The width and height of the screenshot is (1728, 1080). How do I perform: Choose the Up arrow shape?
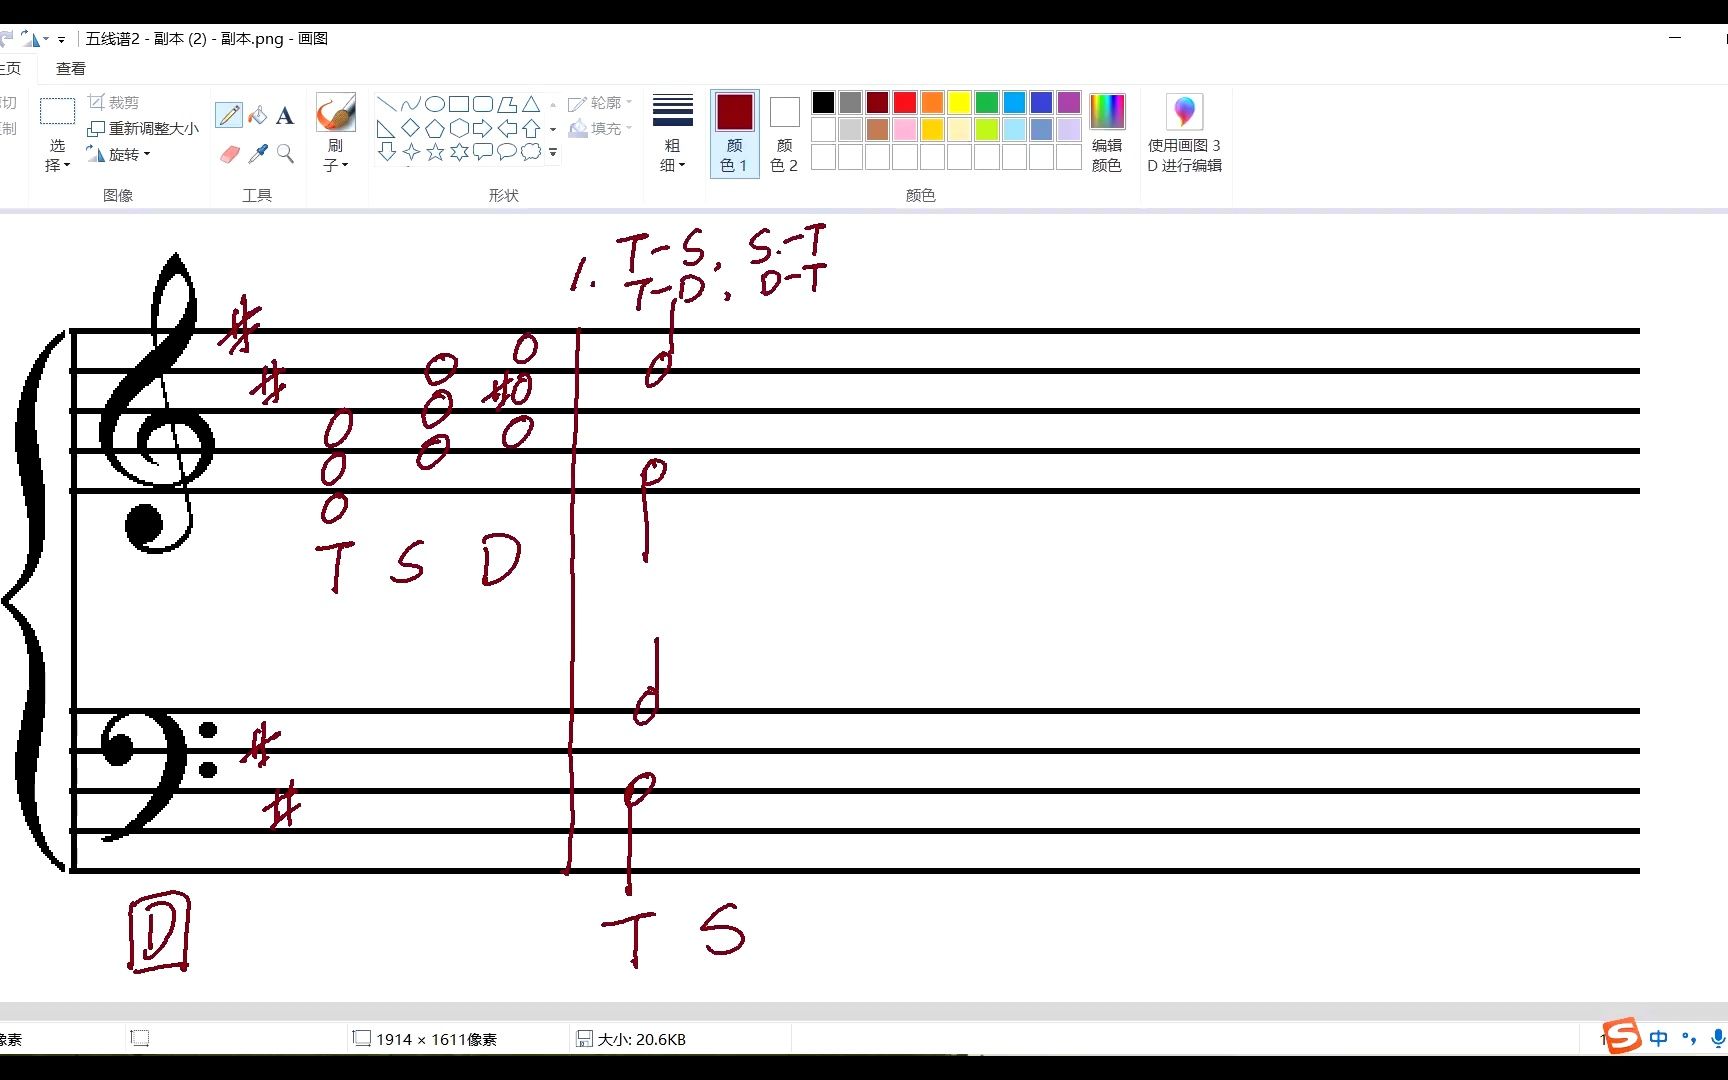click(x=531, y=128)
